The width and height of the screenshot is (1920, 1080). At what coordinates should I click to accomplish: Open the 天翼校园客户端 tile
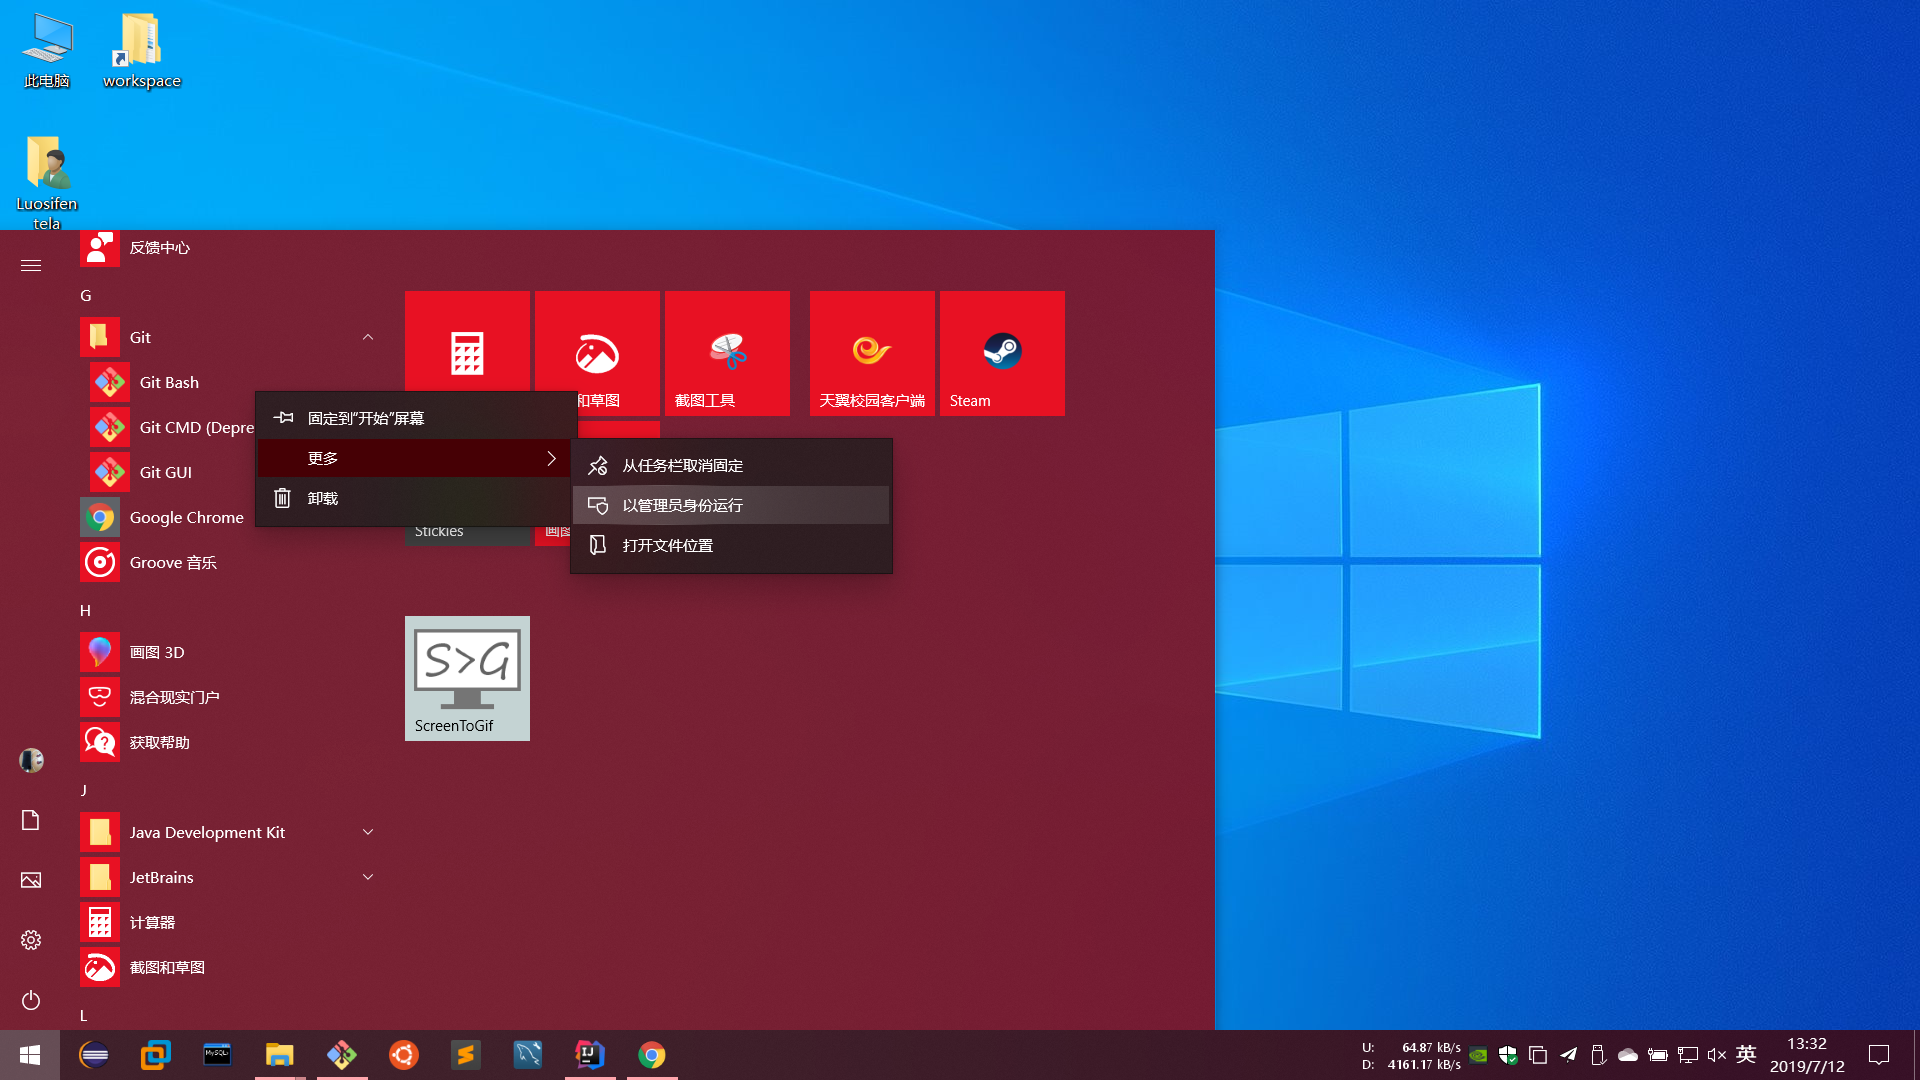point(872,353)
